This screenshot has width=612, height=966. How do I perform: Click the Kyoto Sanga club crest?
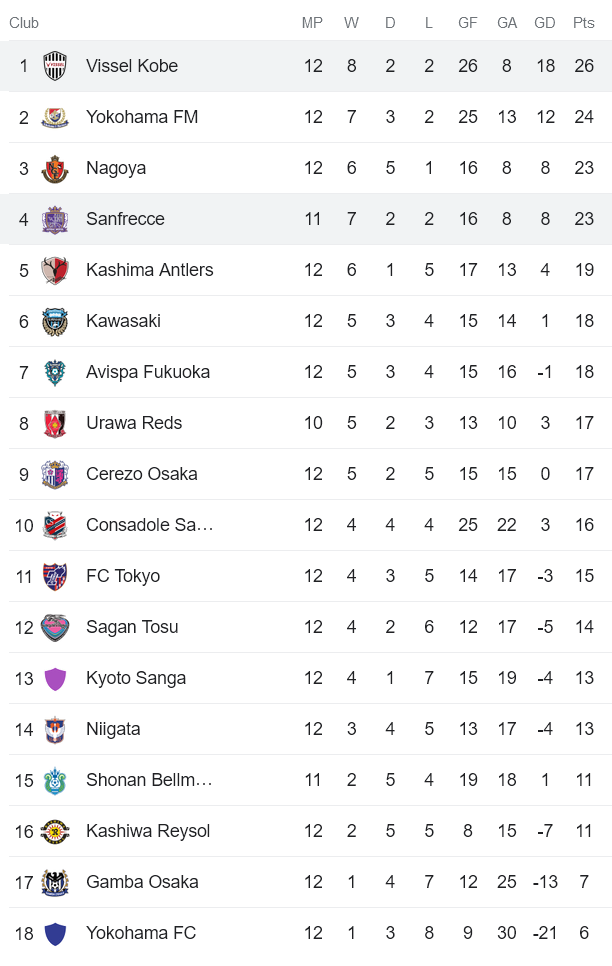tap(55, 678)
